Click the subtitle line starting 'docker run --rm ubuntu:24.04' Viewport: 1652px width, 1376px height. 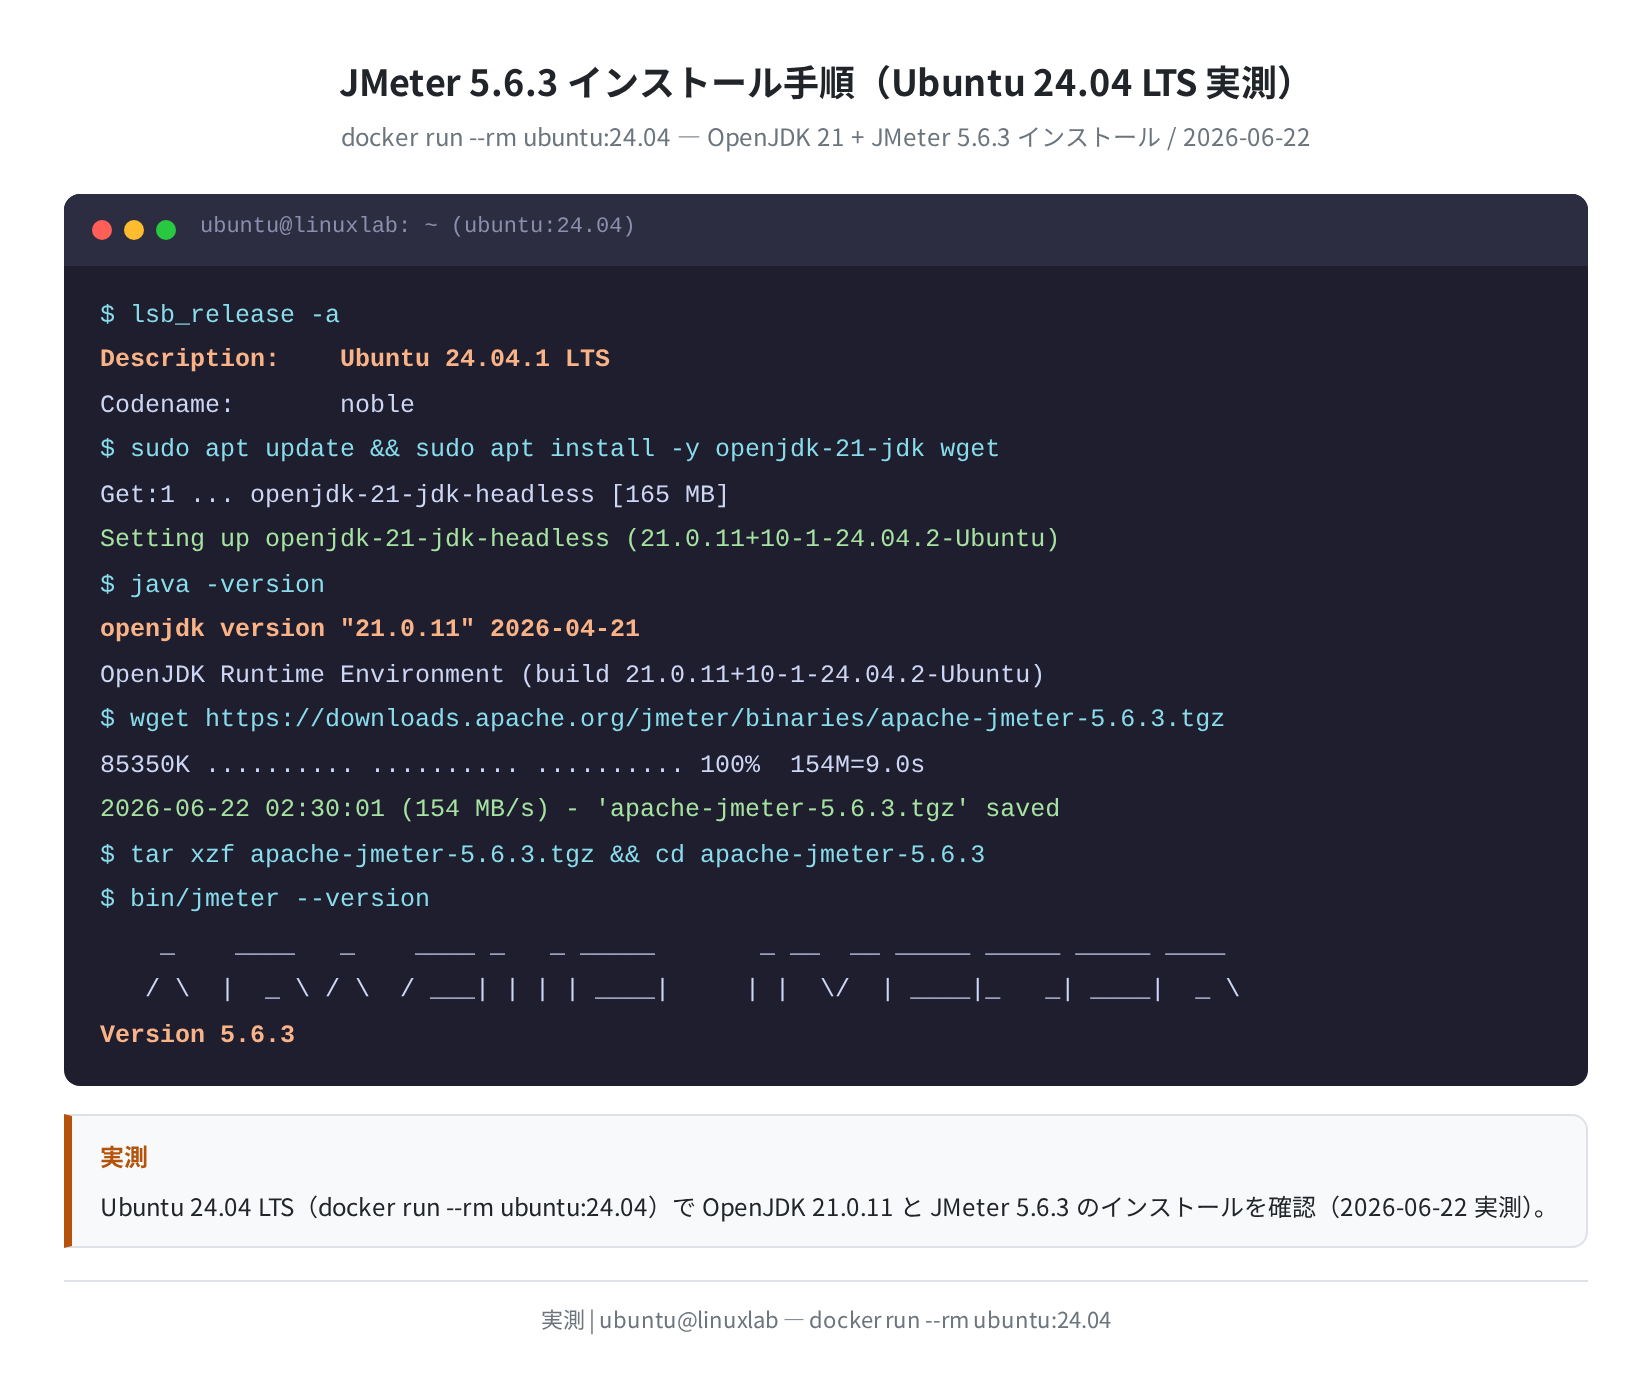click(x=825, y=138)
